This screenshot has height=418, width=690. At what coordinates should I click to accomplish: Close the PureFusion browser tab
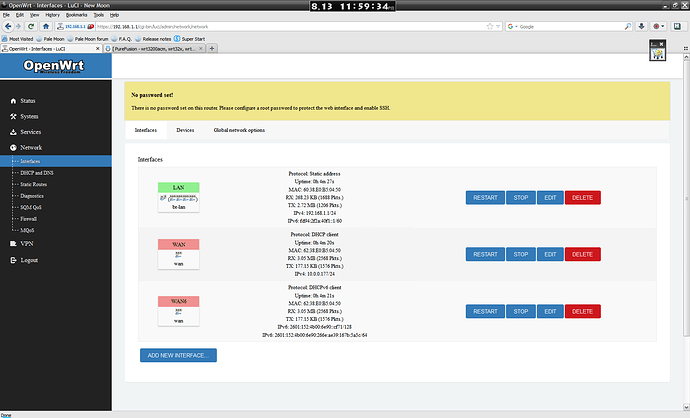click(201, 48)
